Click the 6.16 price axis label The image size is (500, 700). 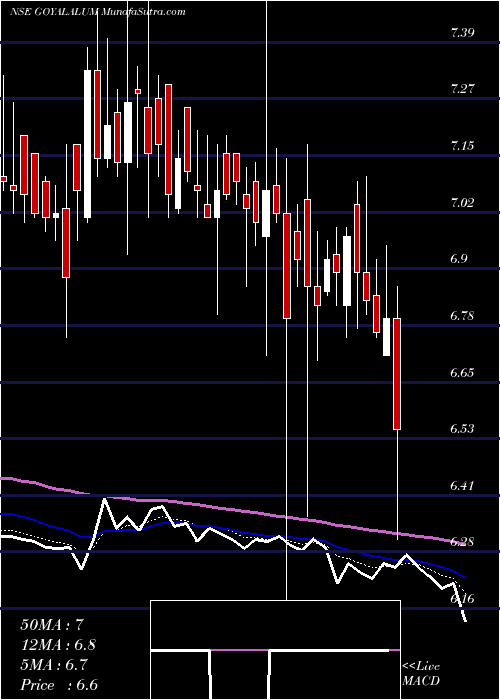tap(462, 599)
